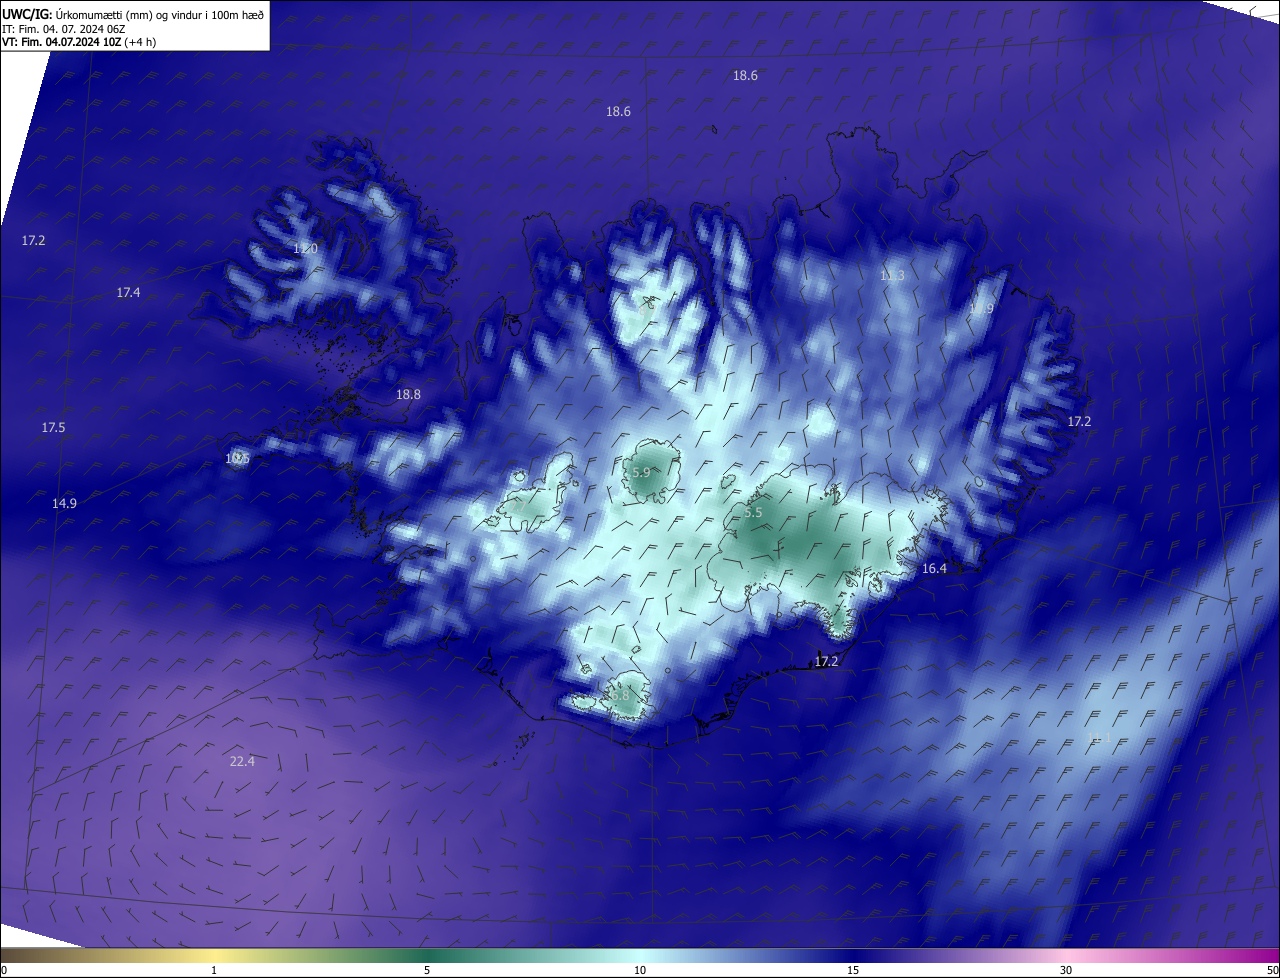Click the 11.3 value in the northeast
The image size is (1280, 978).
click(x=892, y=276)
